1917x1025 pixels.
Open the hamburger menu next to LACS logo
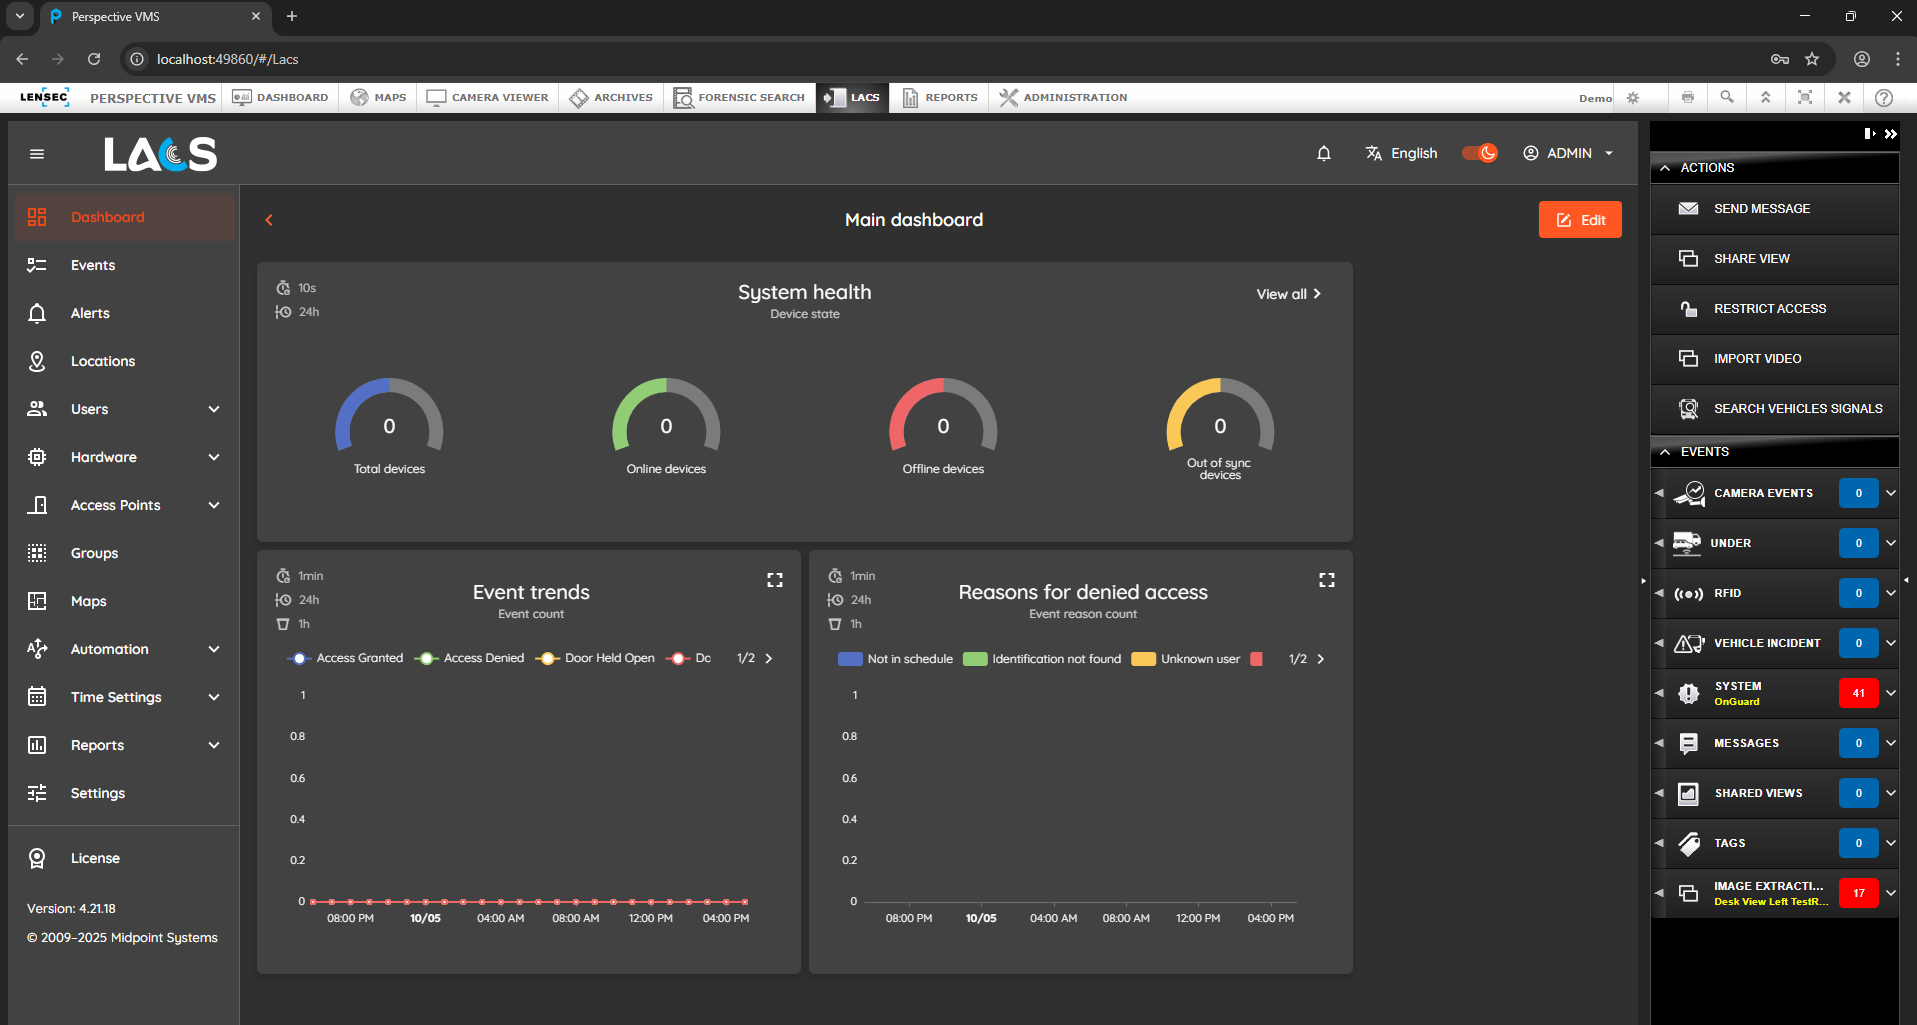point(37,154)
